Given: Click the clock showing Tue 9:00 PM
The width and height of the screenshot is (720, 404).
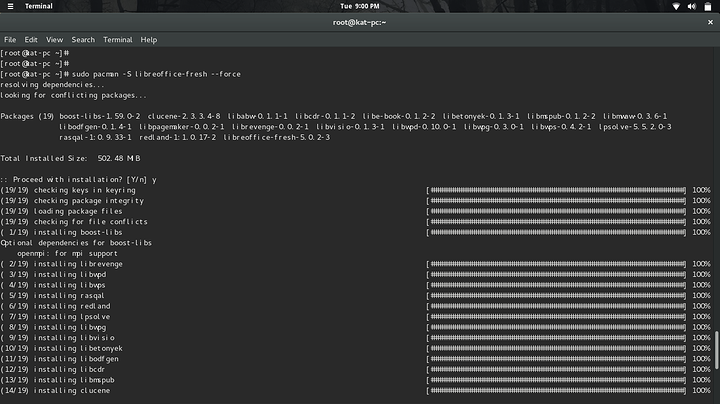Looking at the screenshot, I should coord(359,6).
